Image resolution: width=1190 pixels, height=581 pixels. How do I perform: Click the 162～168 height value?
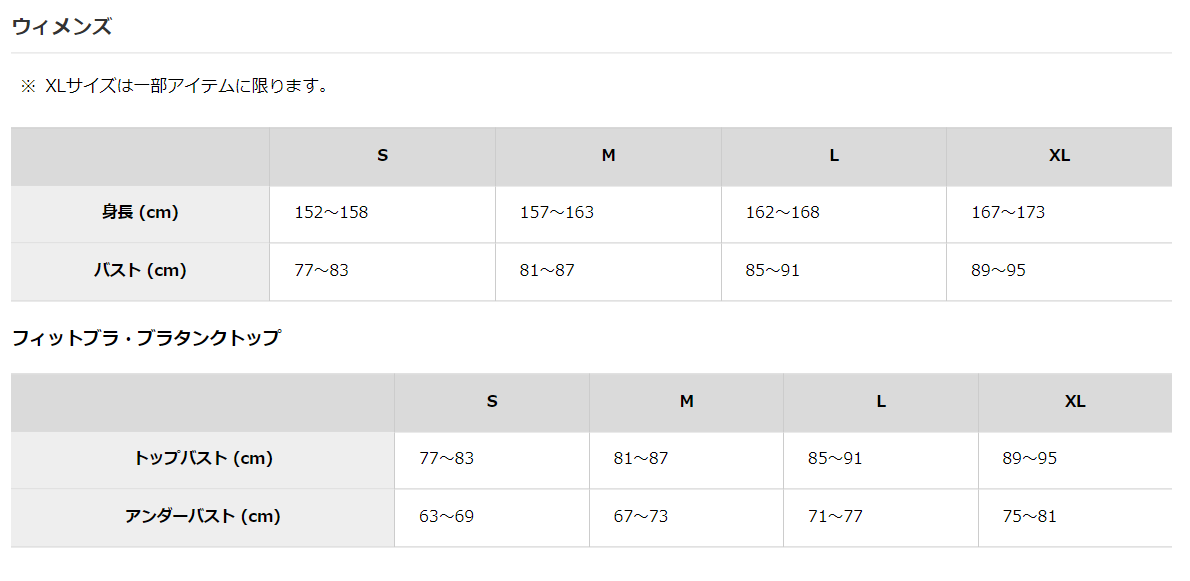[x=782, y=213]
